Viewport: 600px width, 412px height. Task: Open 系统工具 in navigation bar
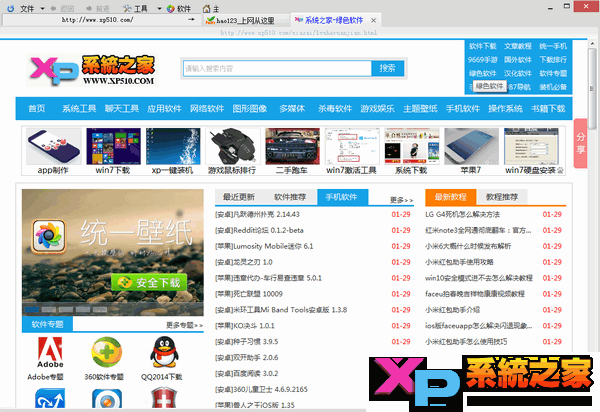(x=79, y=109)
